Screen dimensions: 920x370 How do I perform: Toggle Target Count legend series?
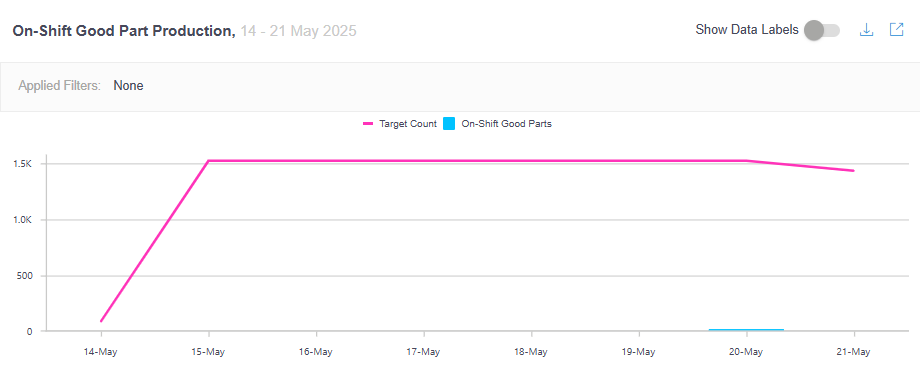pyautogui.click(x=400, y=124)
